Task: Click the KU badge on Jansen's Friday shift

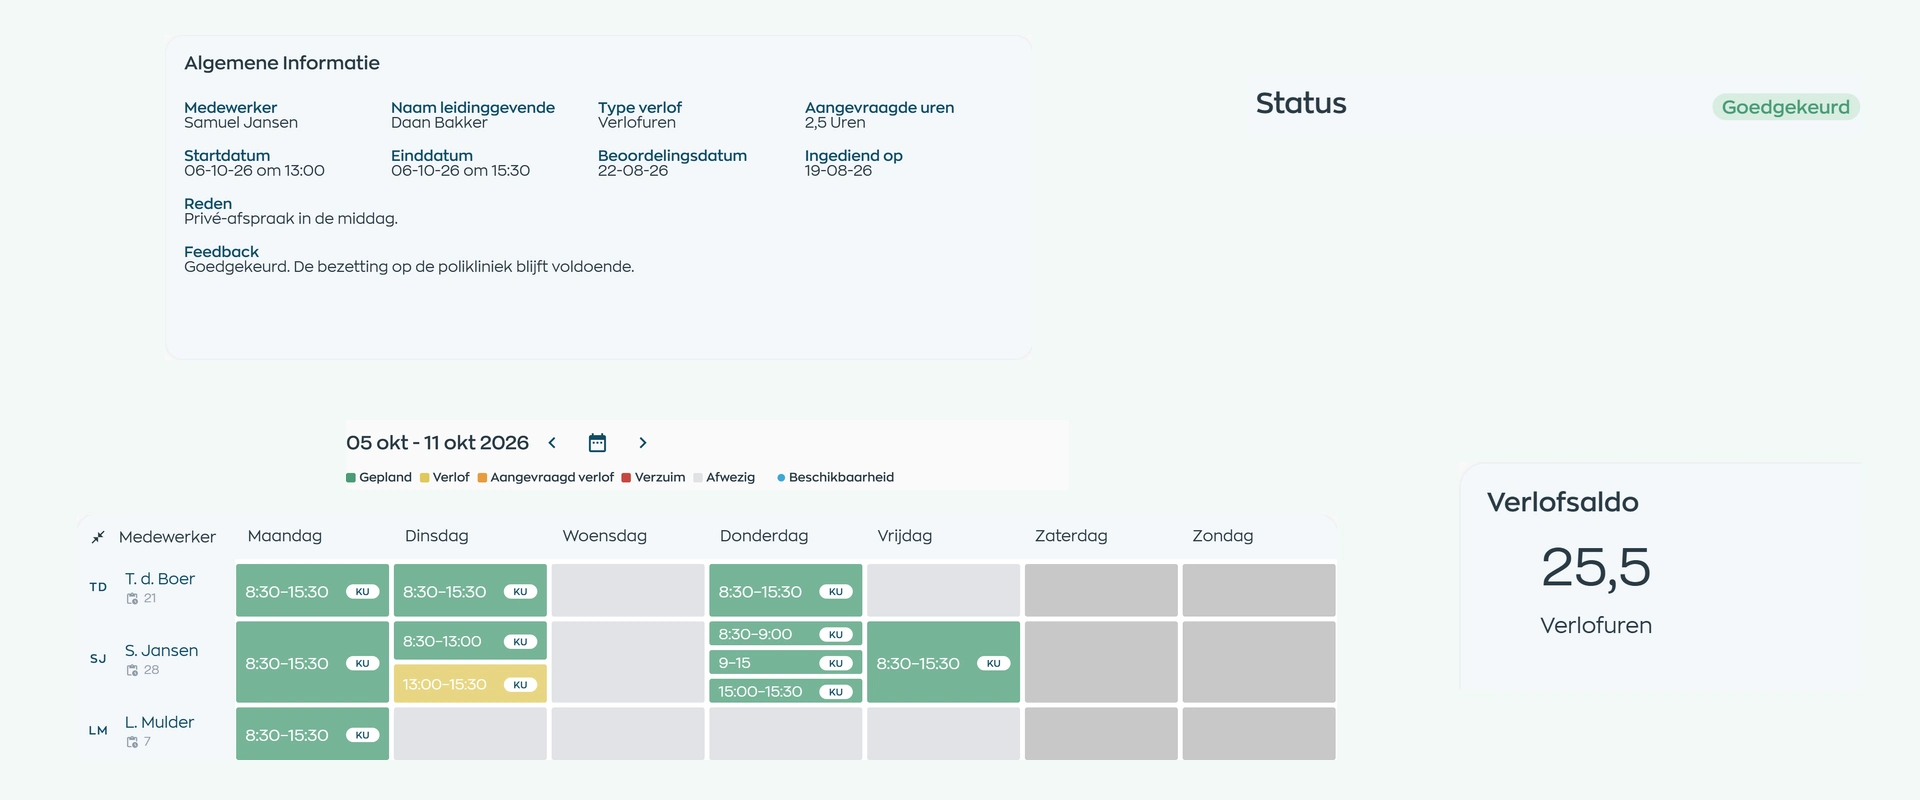Action: (993, 663)
